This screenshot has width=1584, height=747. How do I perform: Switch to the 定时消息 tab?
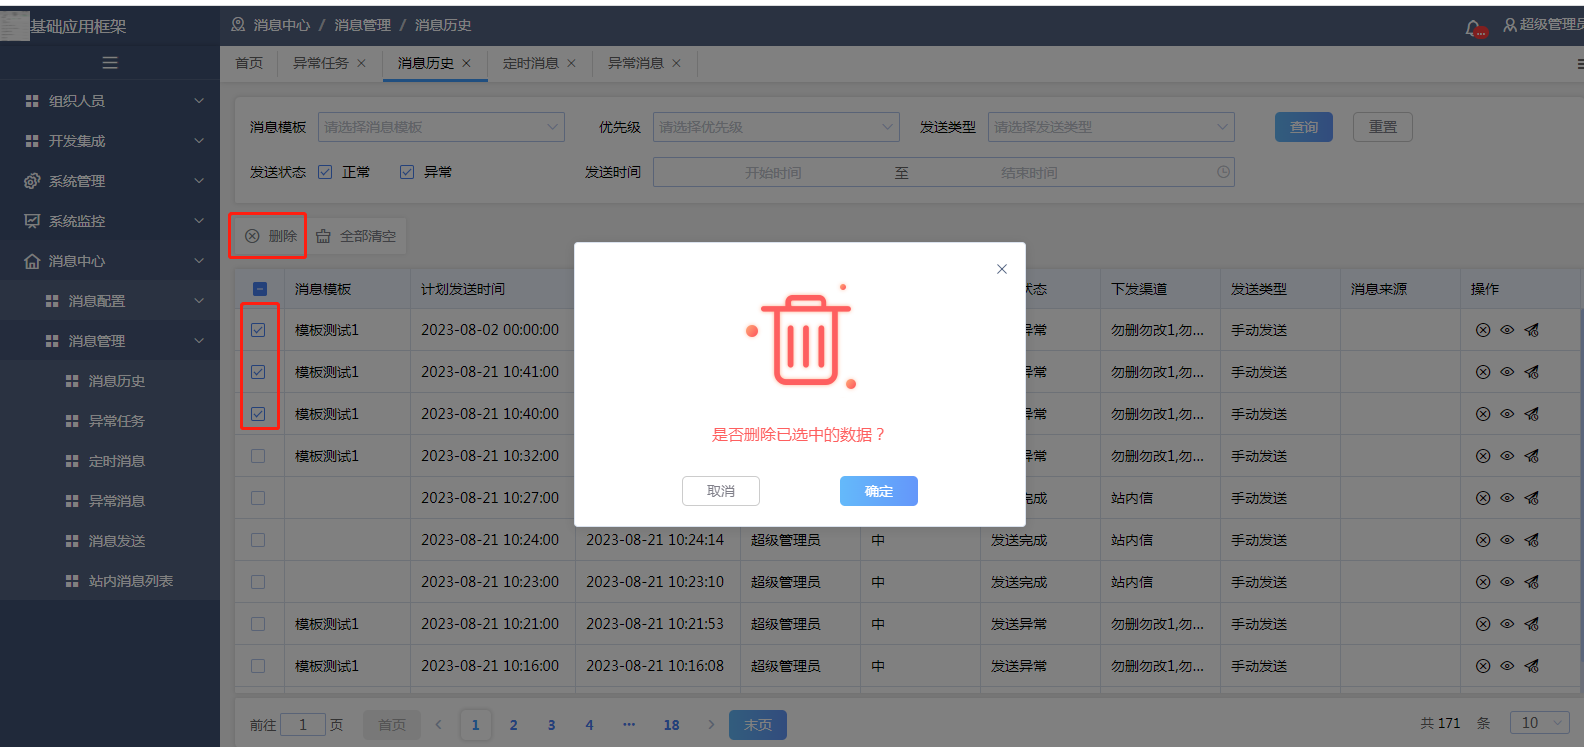tap(530, 63)
